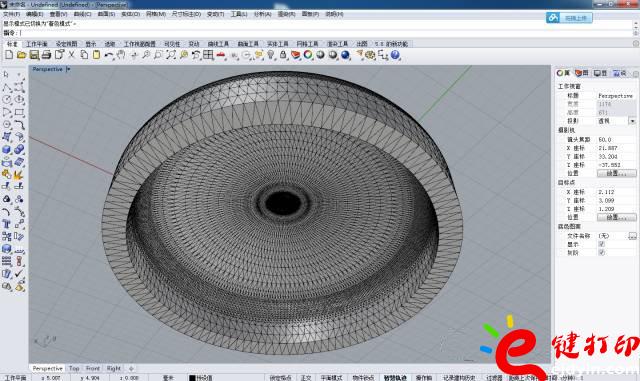The width and height of the screenshot is (640, 381).
Task: Switch to the 曲线工具 toolbar tab
Action: pos(218,44)
